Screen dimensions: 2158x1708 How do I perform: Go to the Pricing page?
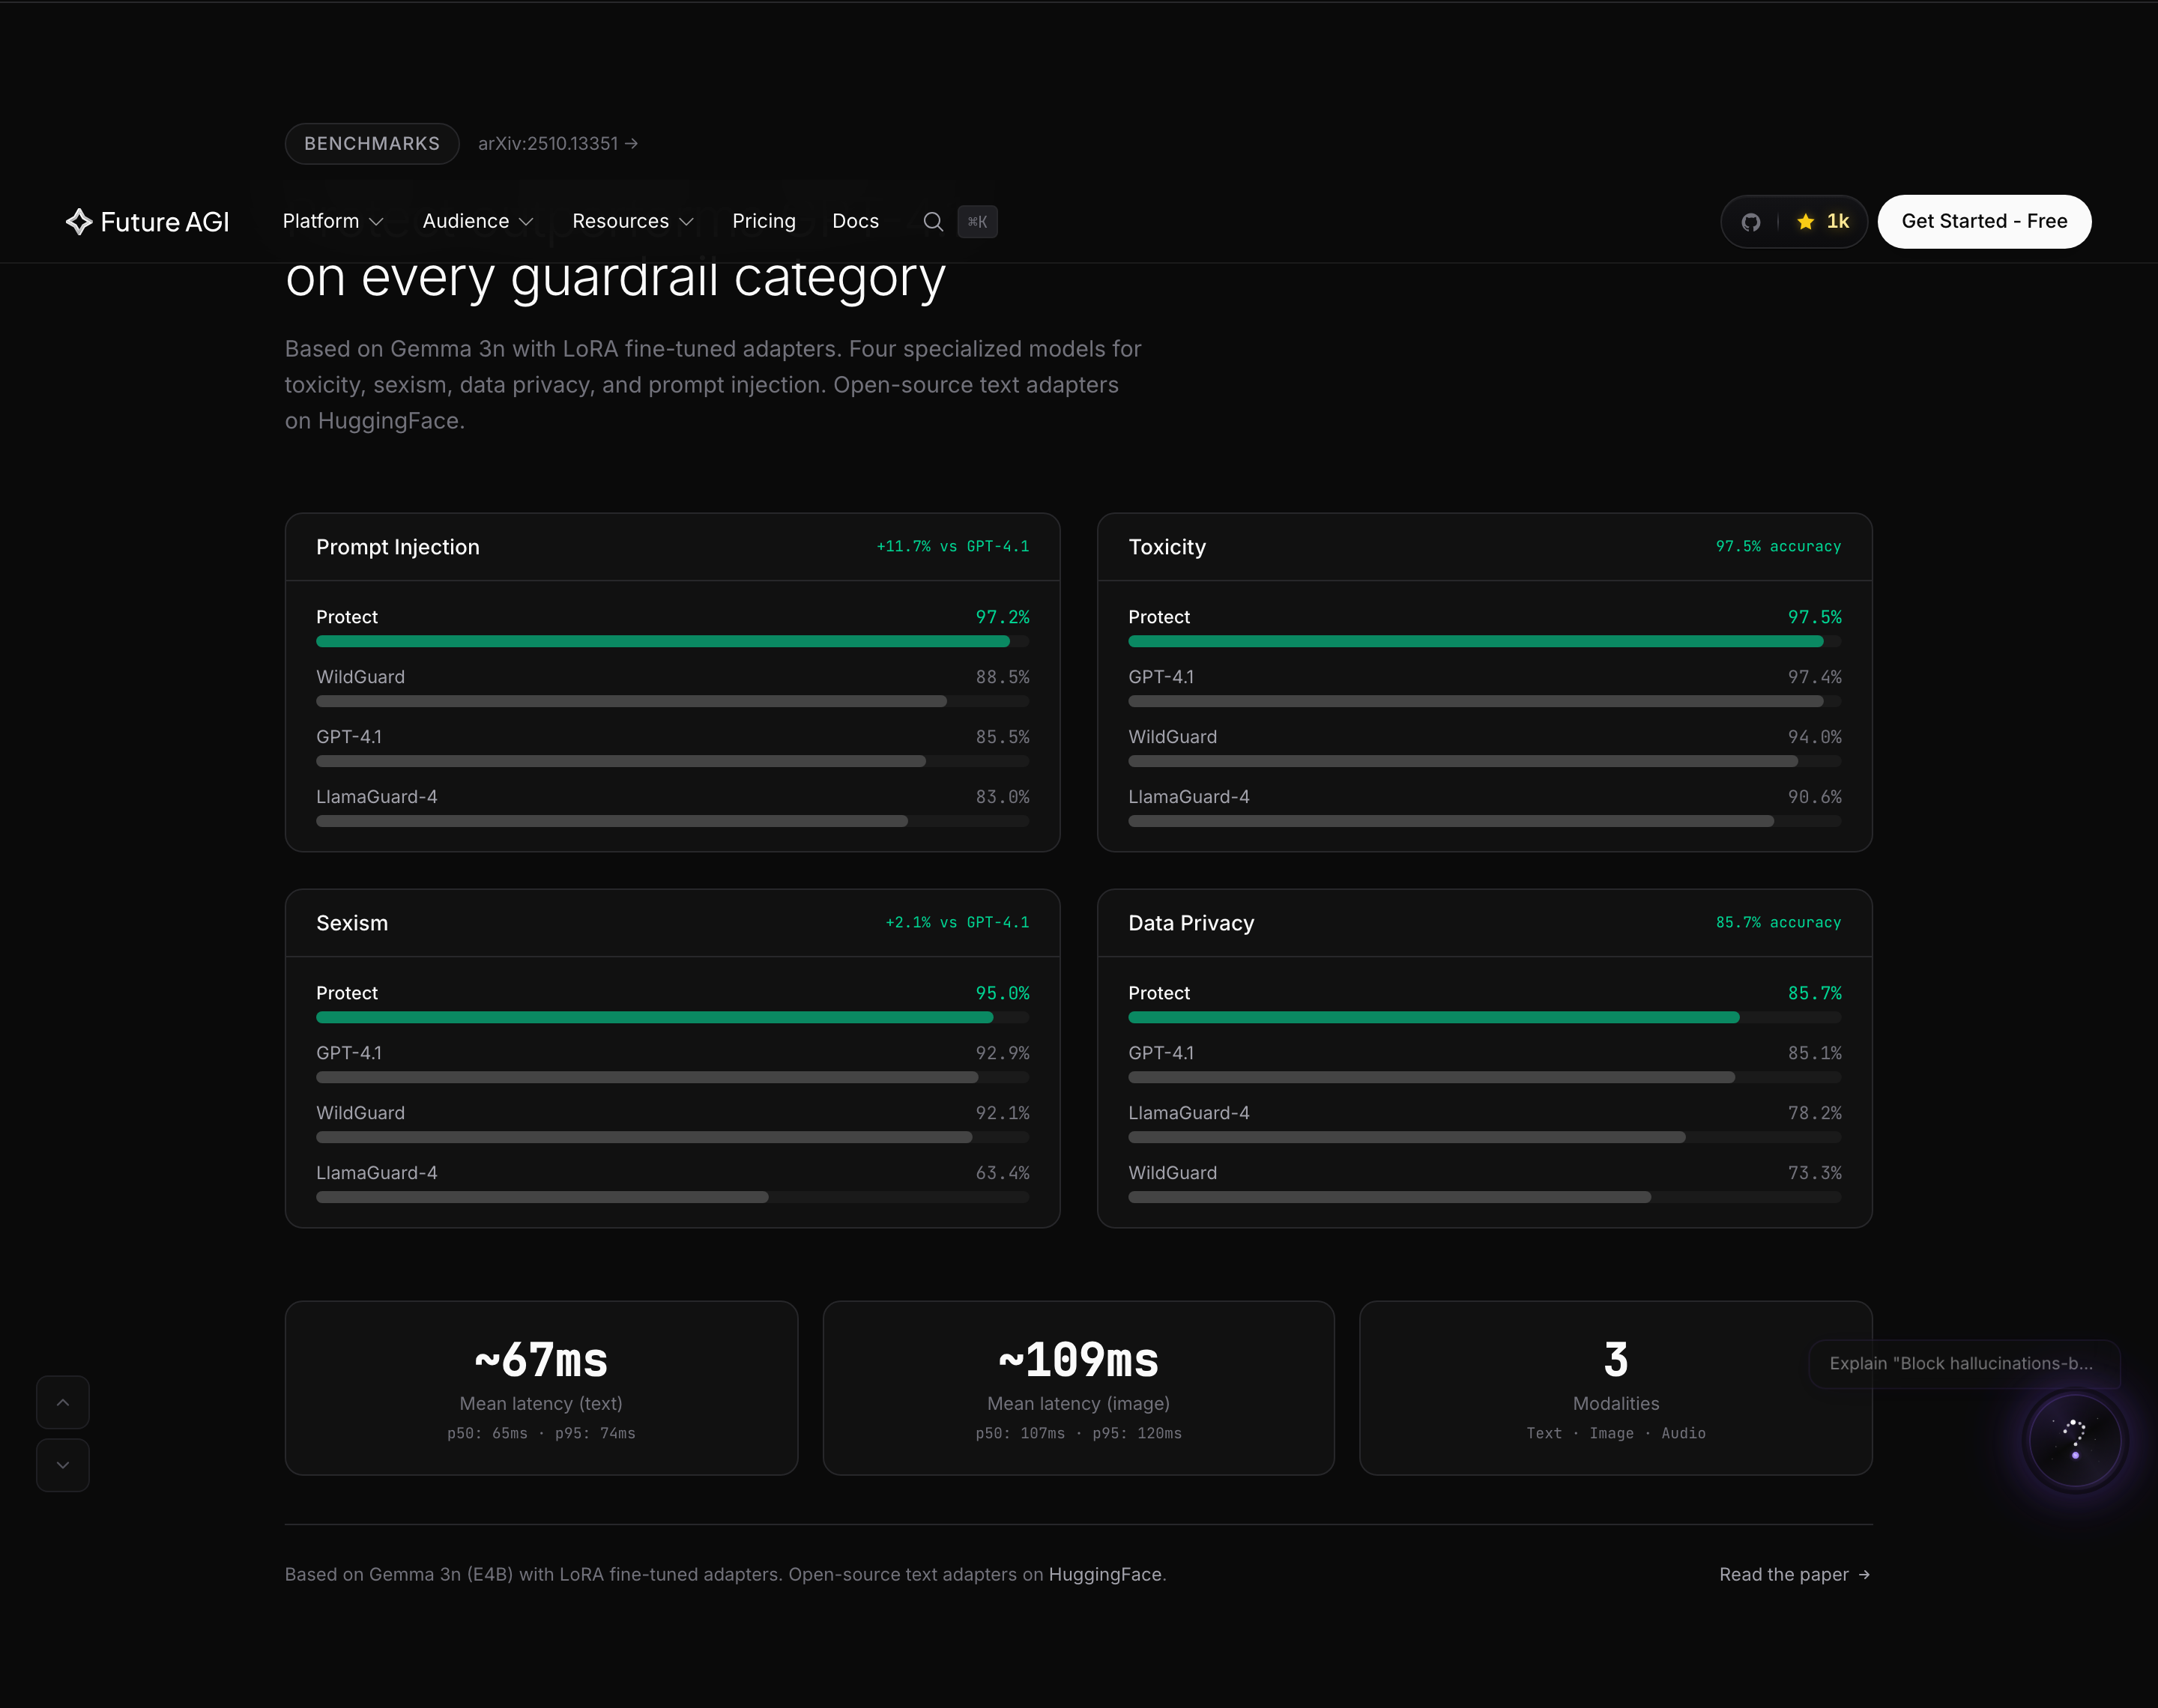pyautogui.click(x=764, y=221)
